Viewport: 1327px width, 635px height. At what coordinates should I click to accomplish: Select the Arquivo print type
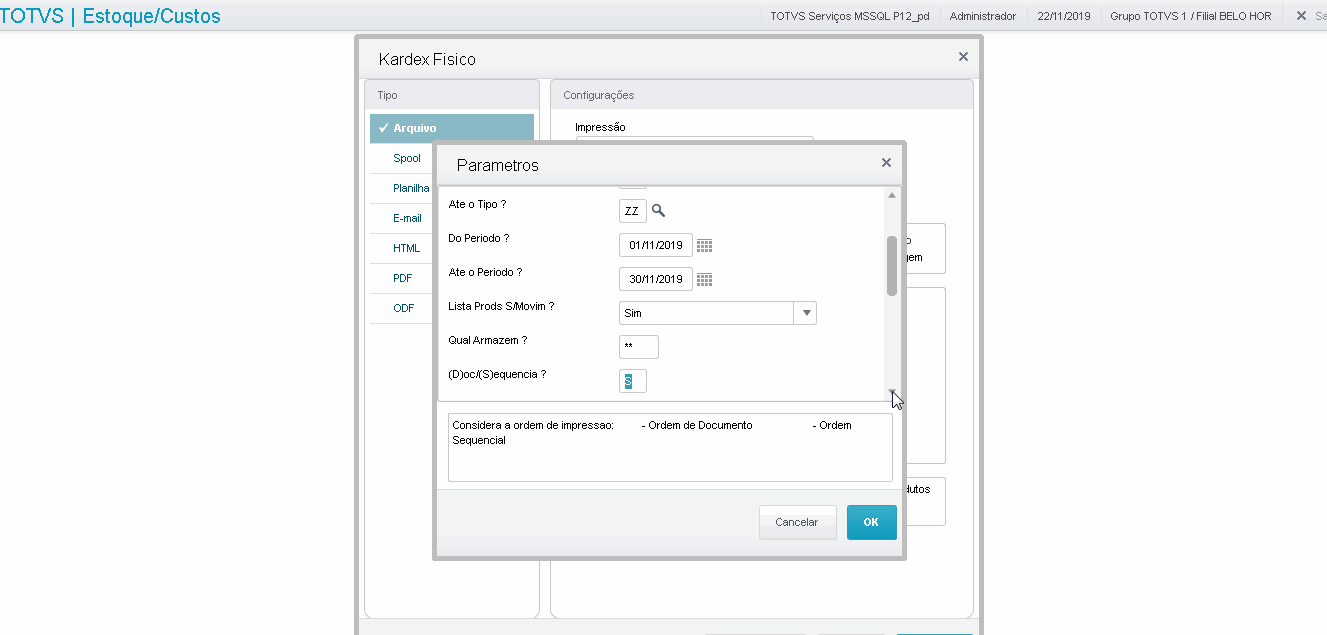point(452,128)
